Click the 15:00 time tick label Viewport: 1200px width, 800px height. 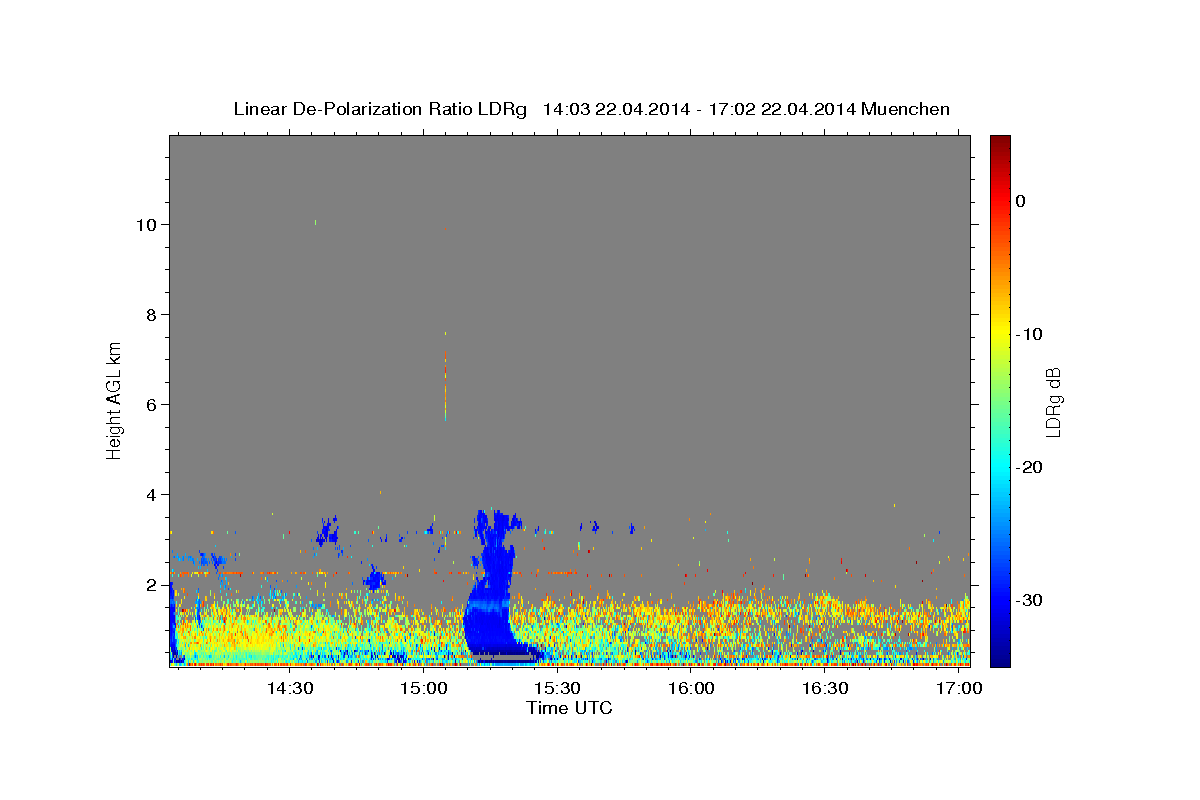424,689
